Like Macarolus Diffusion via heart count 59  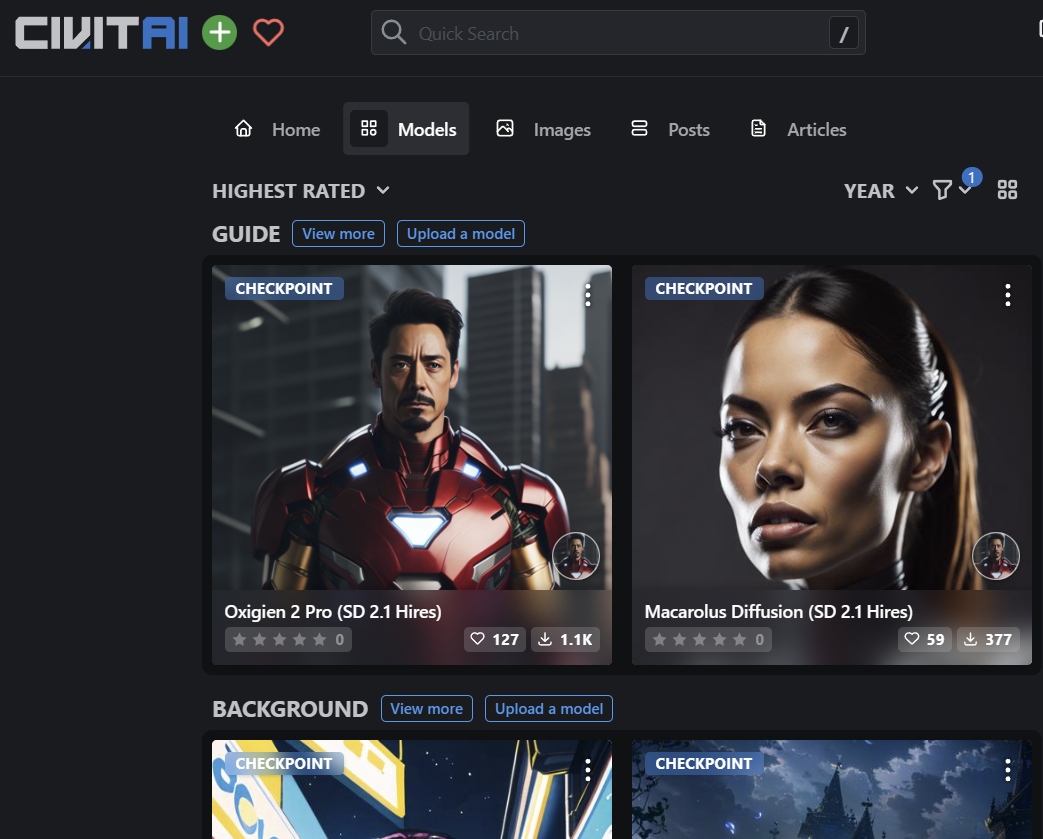(924, 639)
